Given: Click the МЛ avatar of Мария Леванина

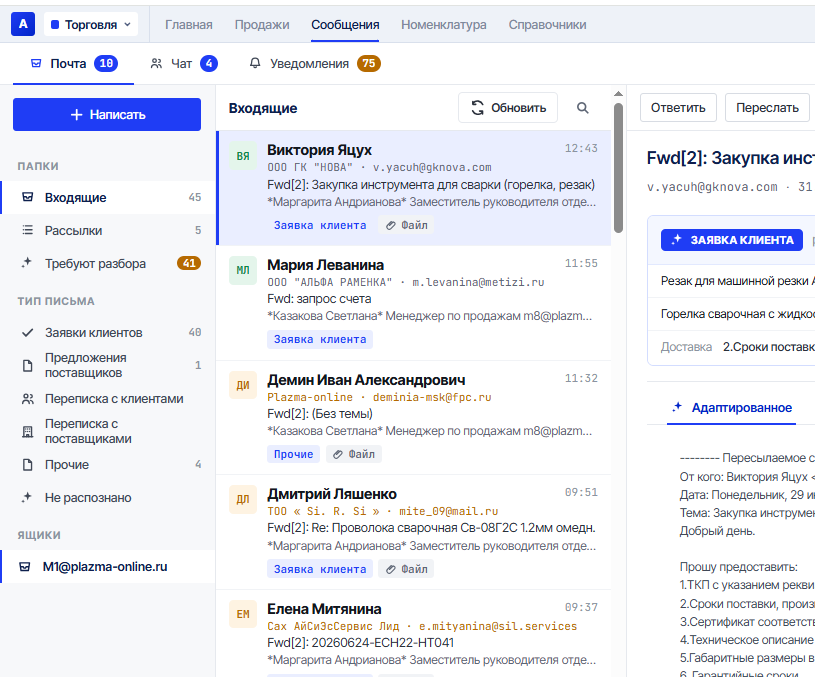Looking at the screenshot, I should pos(243,270).
